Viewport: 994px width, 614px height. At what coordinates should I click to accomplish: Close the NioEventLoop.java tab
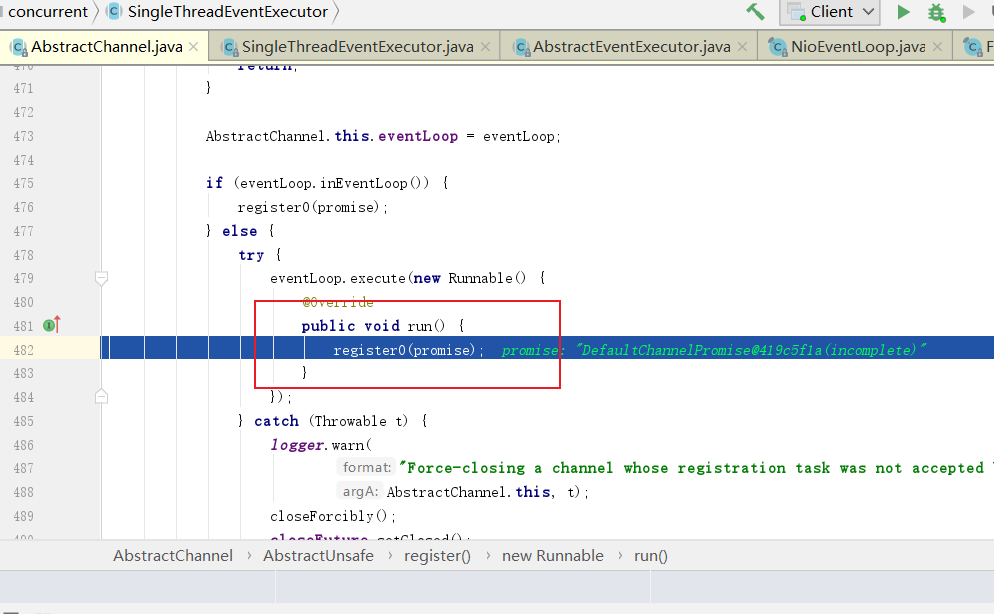click(938, 47)
